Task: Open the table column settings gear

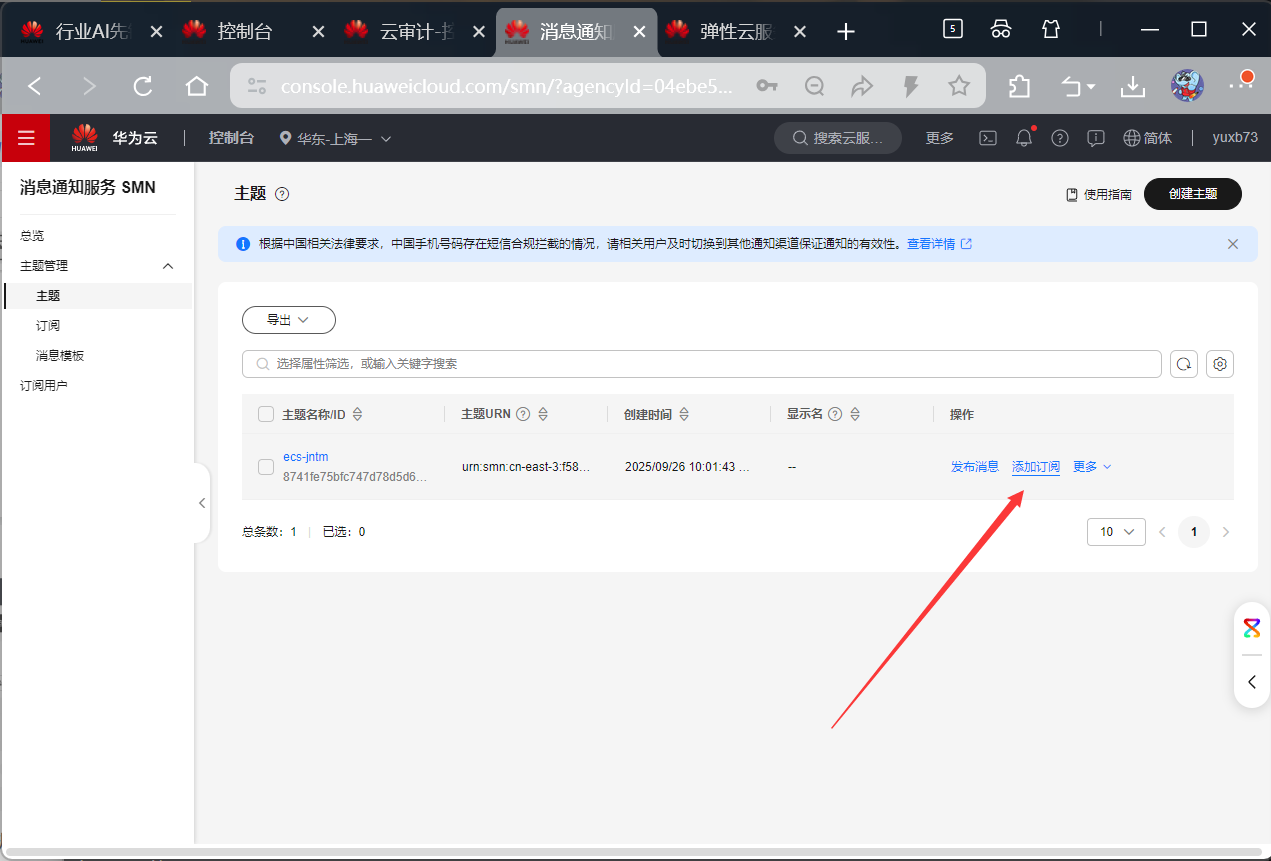Action: point(1220,364)
